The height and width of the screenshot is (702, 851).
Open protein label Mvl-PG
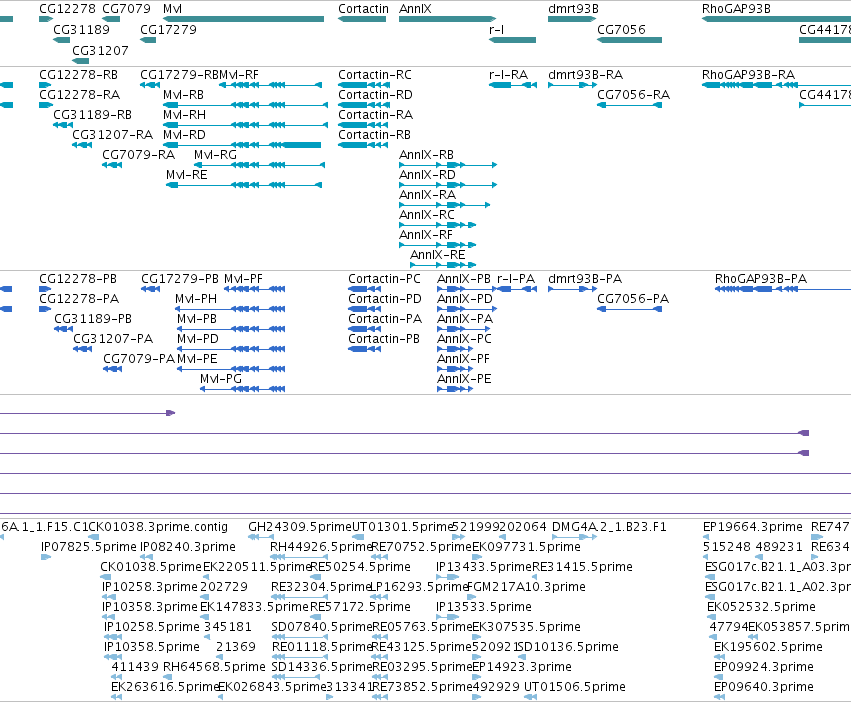coord(221,379)
